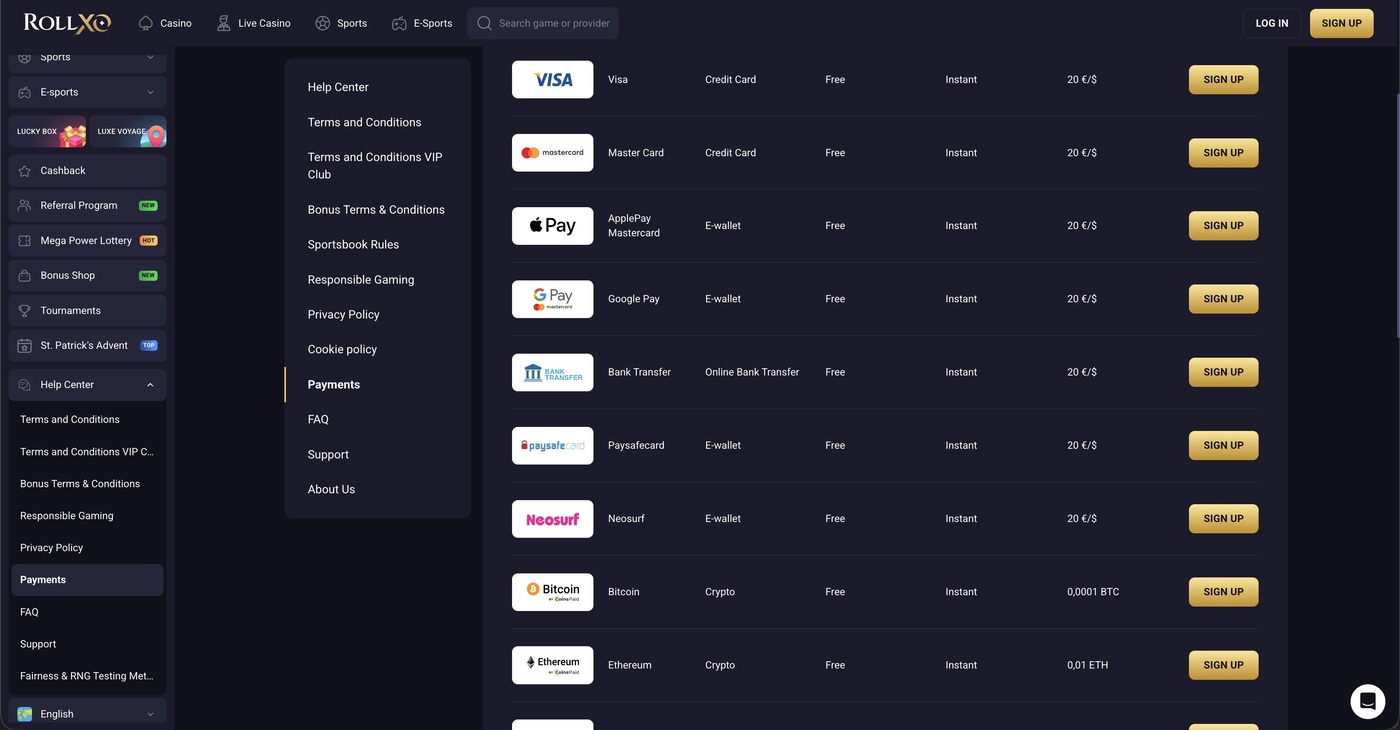
Task: Click the Ethereum logo
Action: coord(553,665)
